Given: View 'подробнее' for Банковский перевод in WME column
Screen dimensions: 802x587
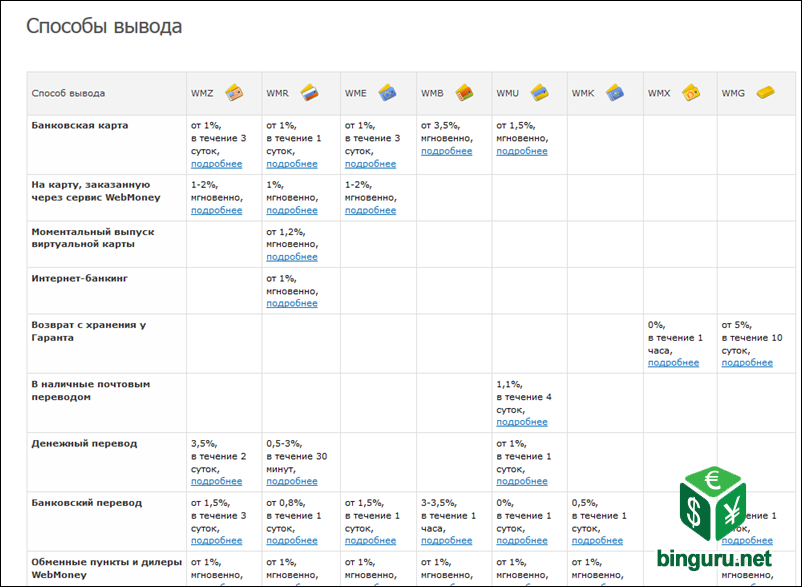Looking at the screenshot, I should click(x=370, y=541).
